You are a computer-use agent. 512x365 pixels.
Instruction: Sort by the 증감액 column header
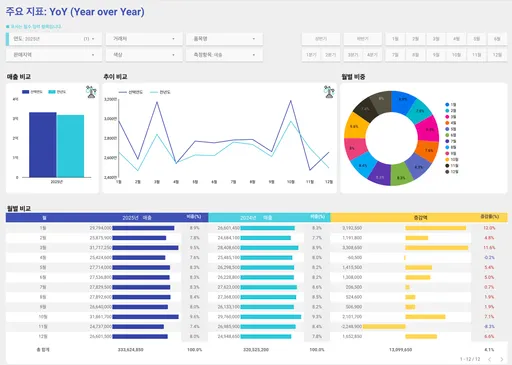[420, 218]
